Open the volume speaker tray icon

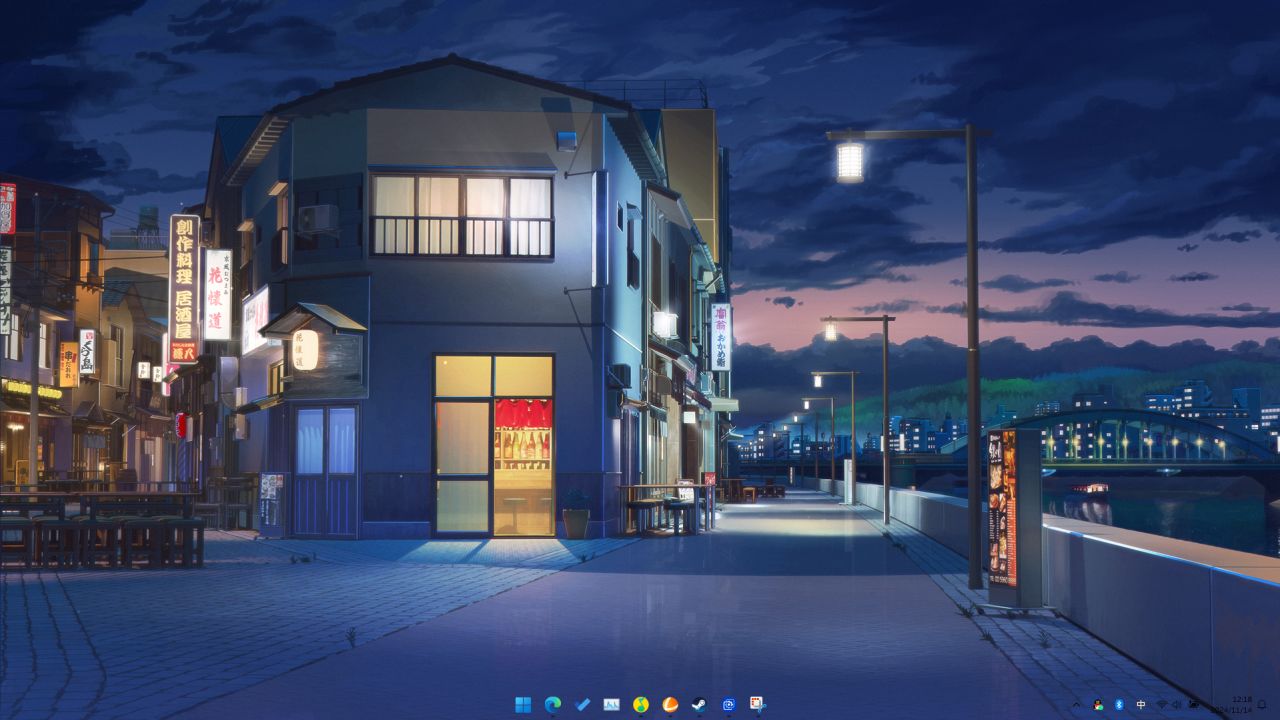pyautogui.click(x=1176, y=704)
